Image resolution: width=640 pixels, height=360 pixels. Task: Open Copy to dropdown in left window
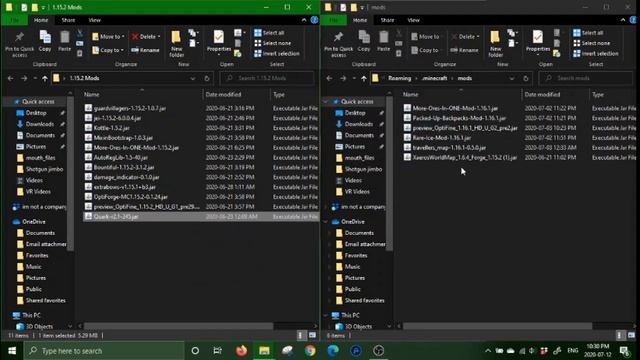(108, 50)
